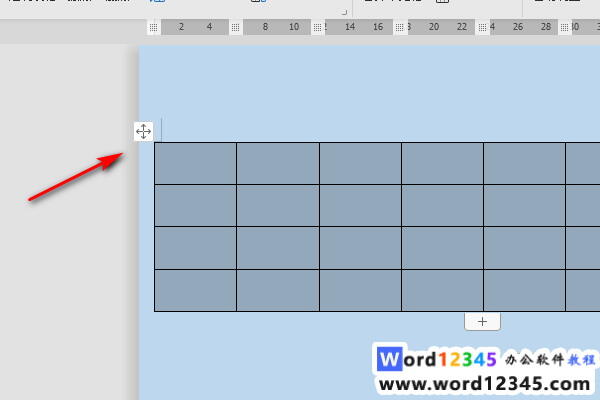Click the table move handle icon
This screenshot has height=400, width=600.
[143, 131]
